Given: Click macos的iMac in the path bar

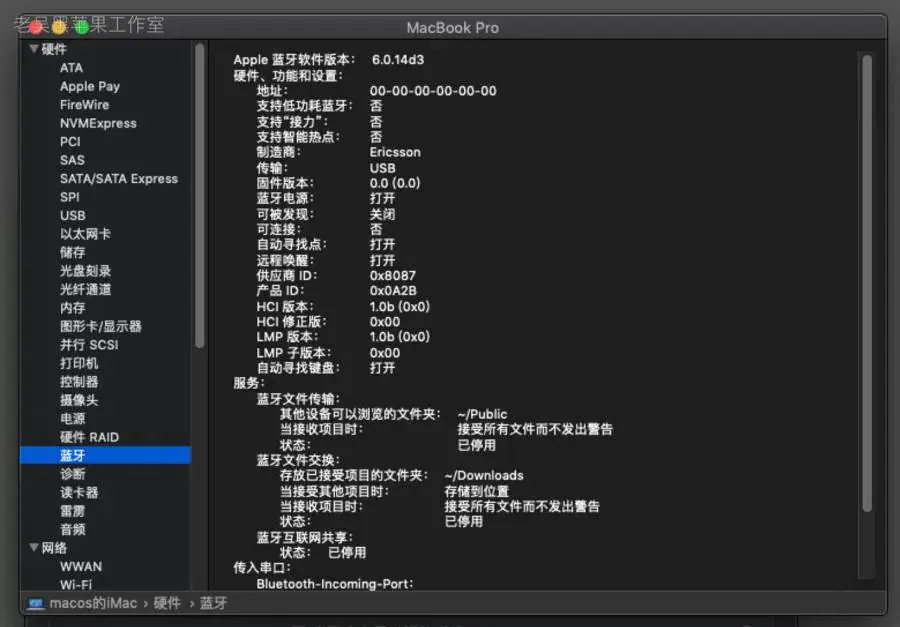Looking at the screenshot, I should [93, 603].
